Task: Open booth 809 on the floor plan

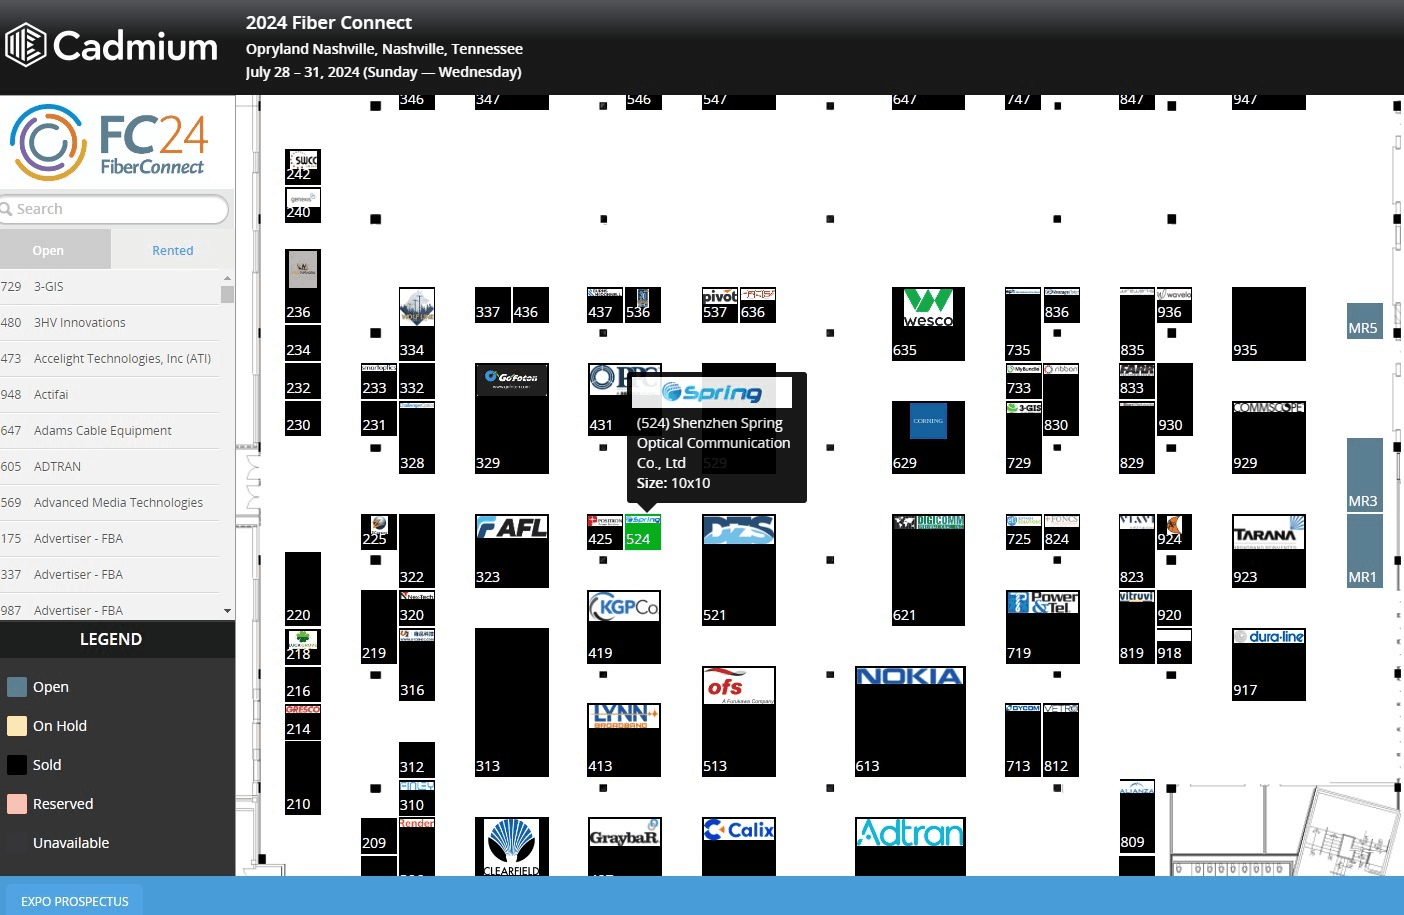Action: click(1137, 816)
